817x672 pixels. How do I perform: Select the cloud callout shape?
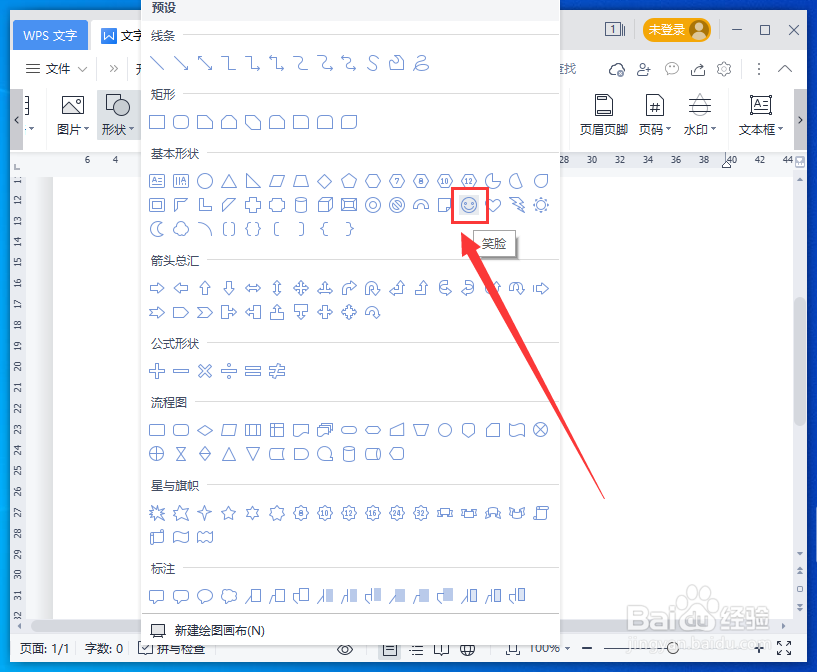coord(229,596)
